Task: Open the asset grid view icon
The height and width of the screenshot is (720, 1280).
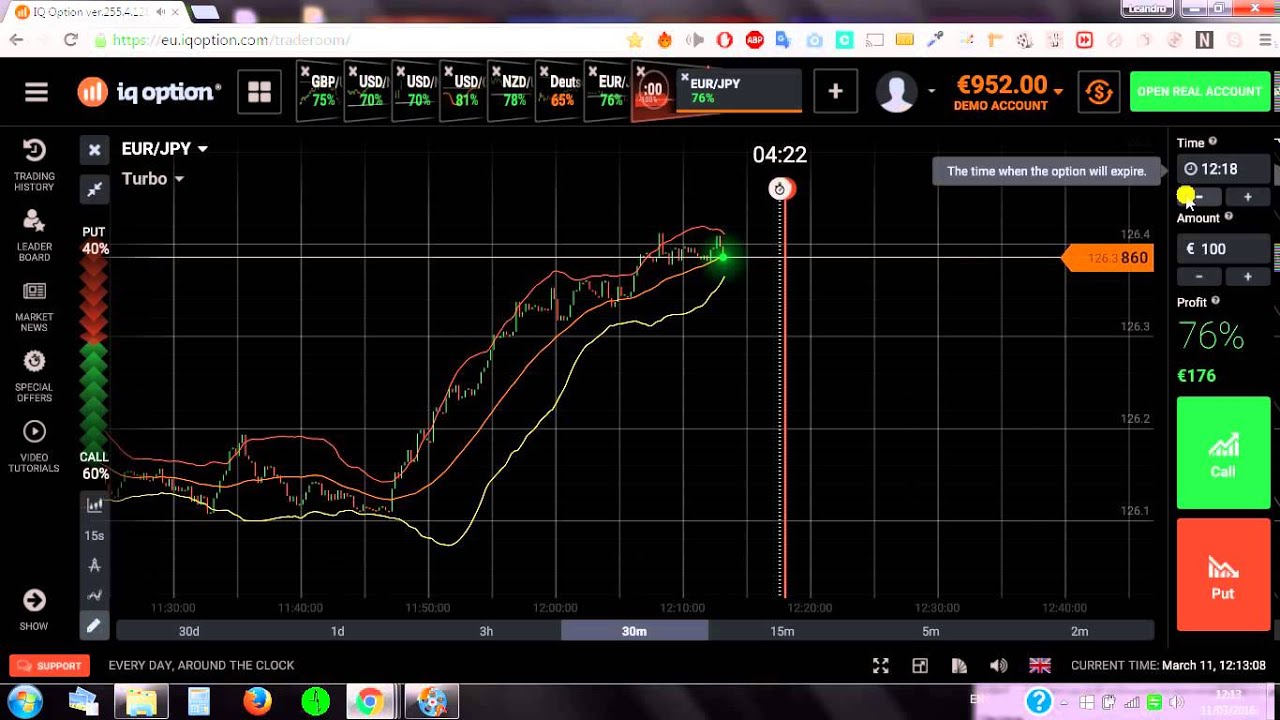Action: tap(260, 92)
